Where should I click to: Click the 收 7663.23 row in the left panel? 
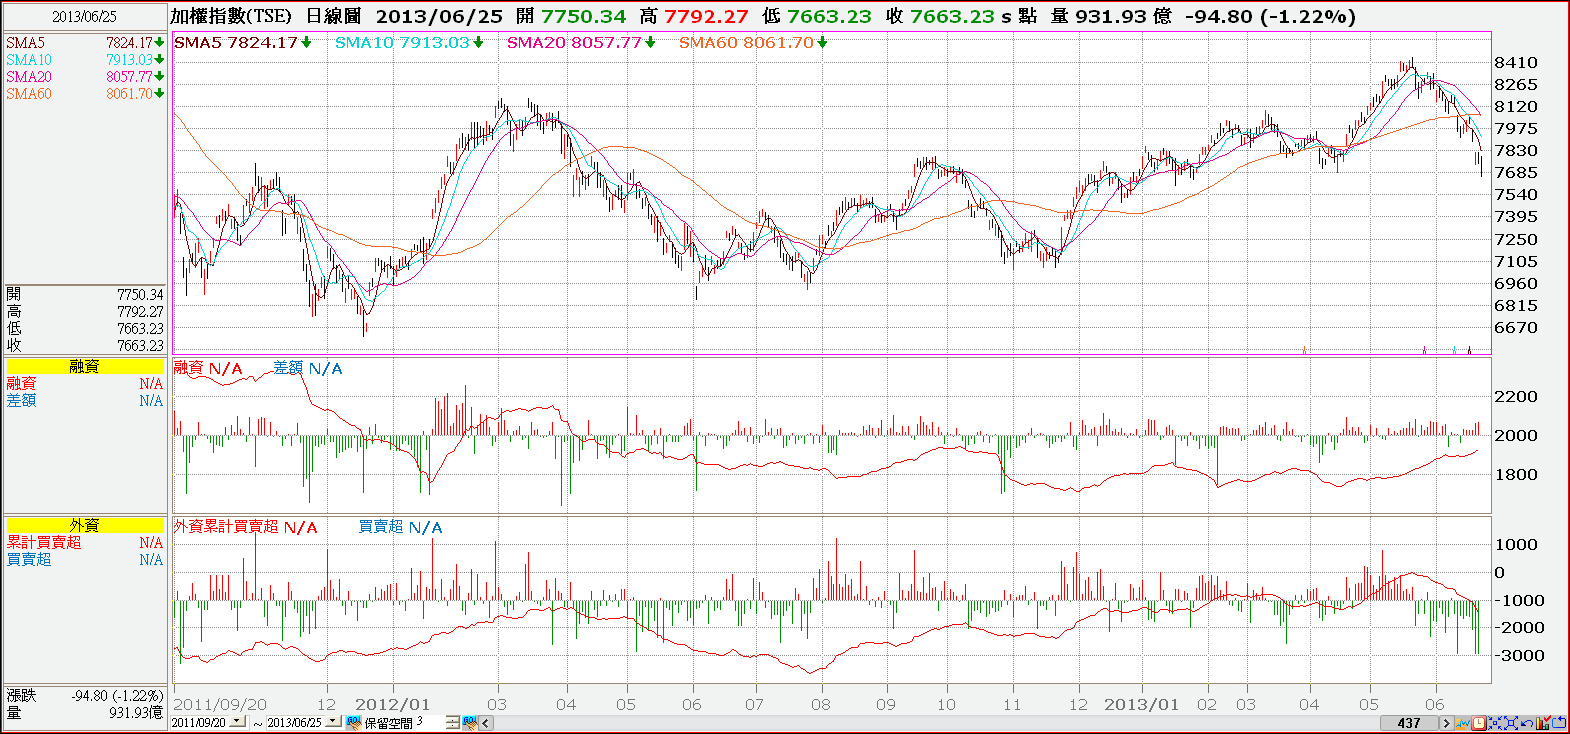(x=85, y=345)
